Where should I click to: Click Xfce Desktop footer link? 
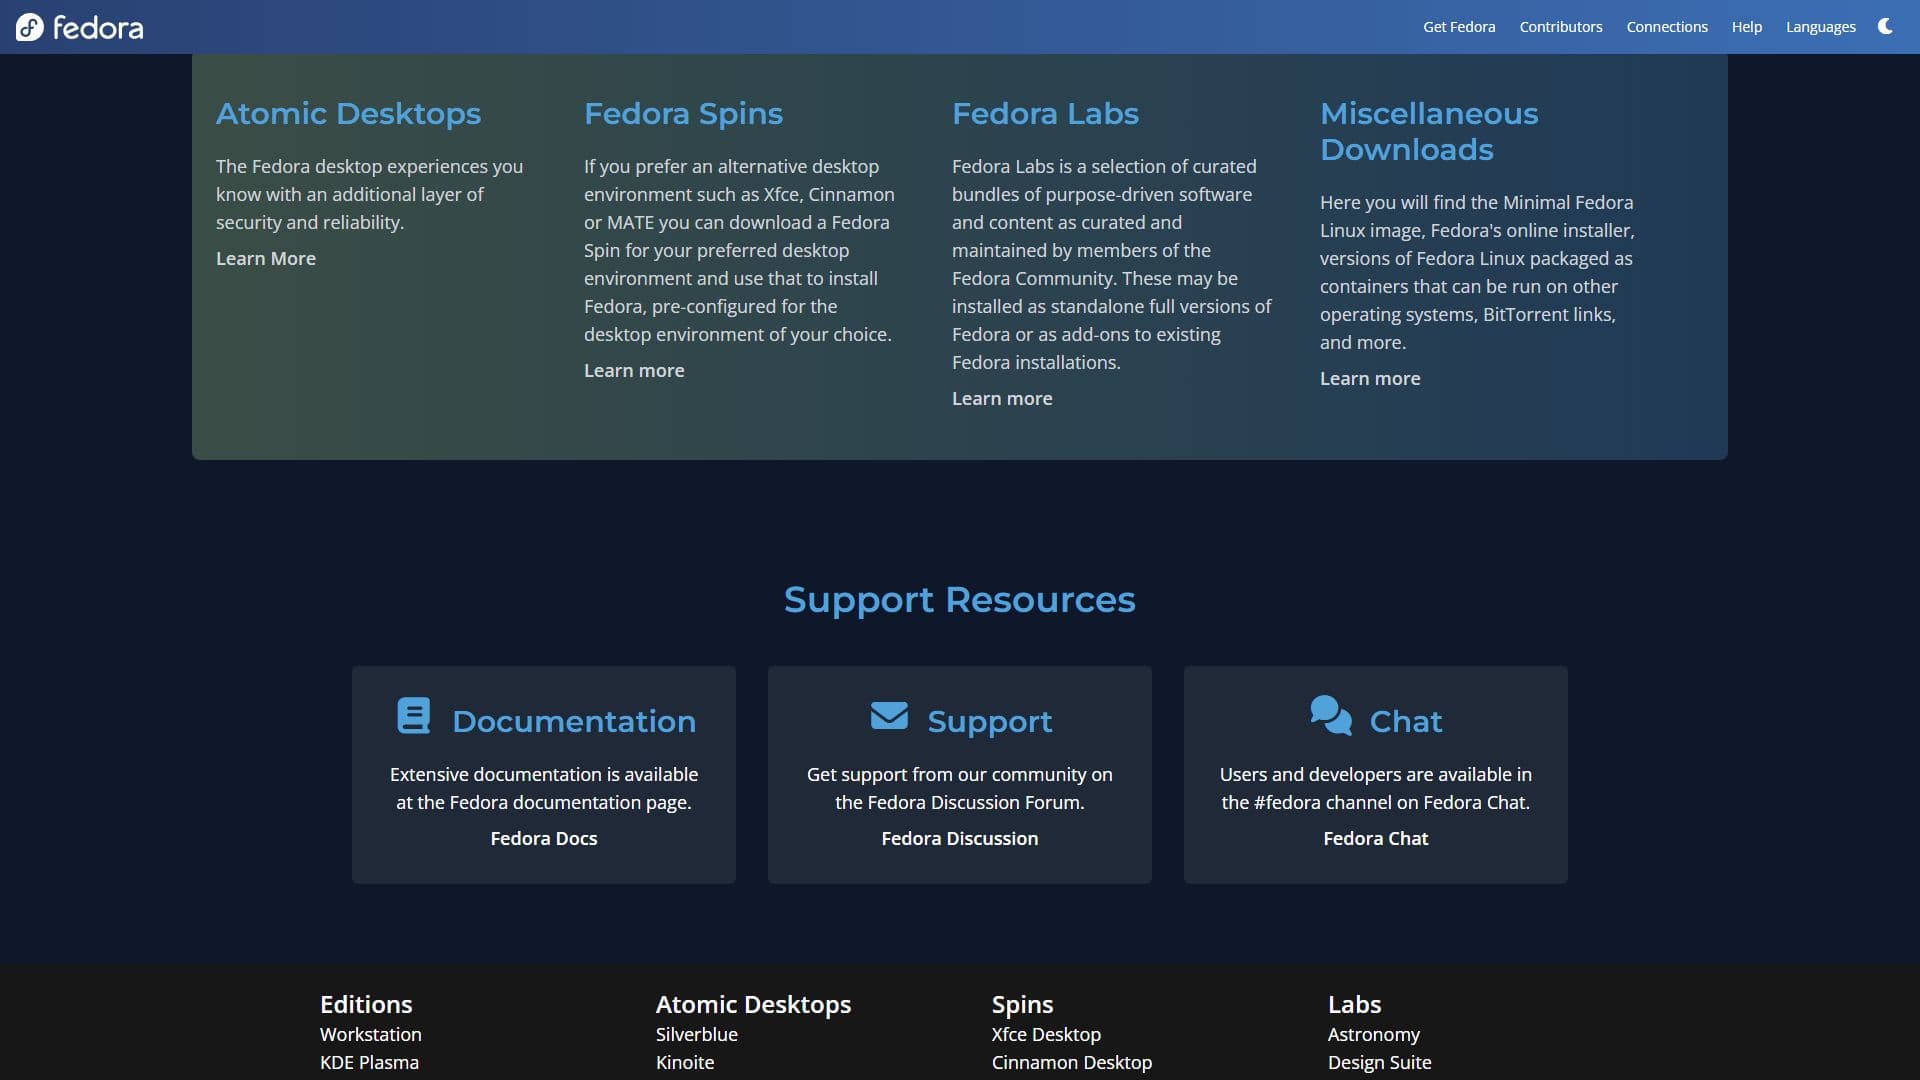click(x=1046, y=1034)
